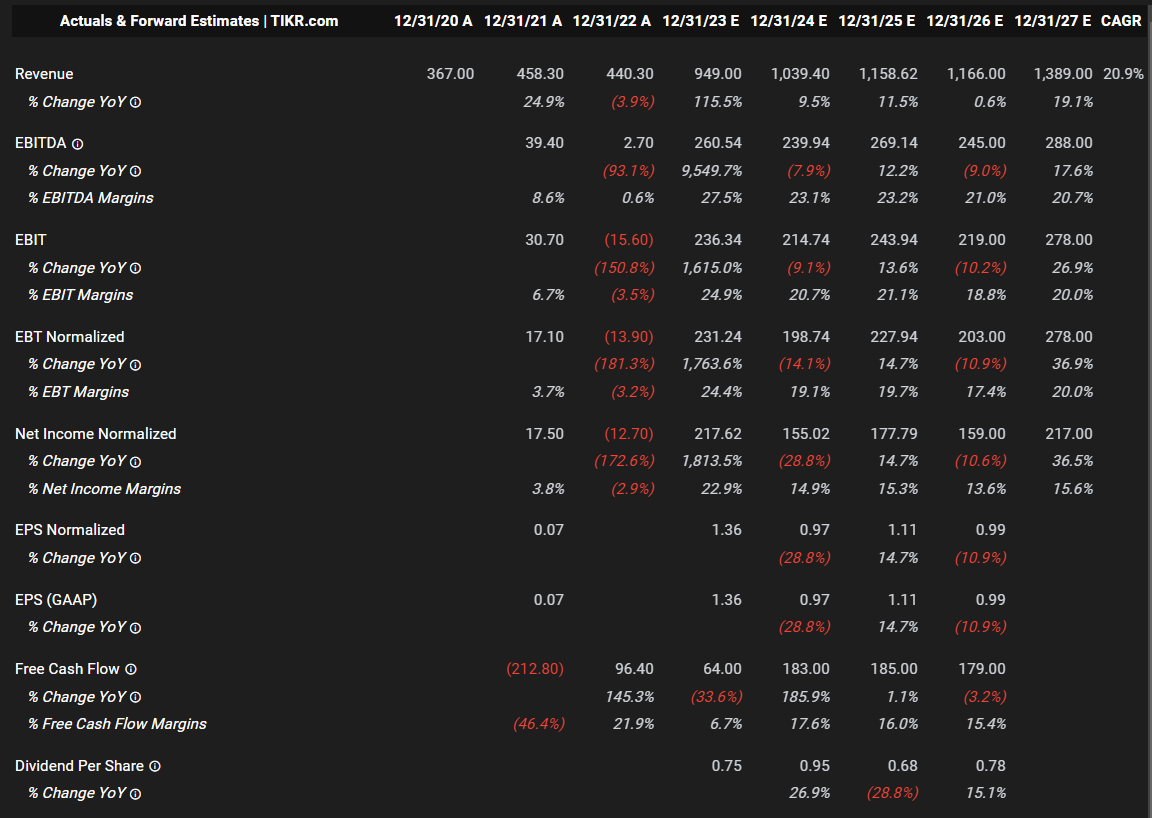Select the Net Income Normalized row label
The width and height of the screenshot is (1152, 818).
coord(96,434)
